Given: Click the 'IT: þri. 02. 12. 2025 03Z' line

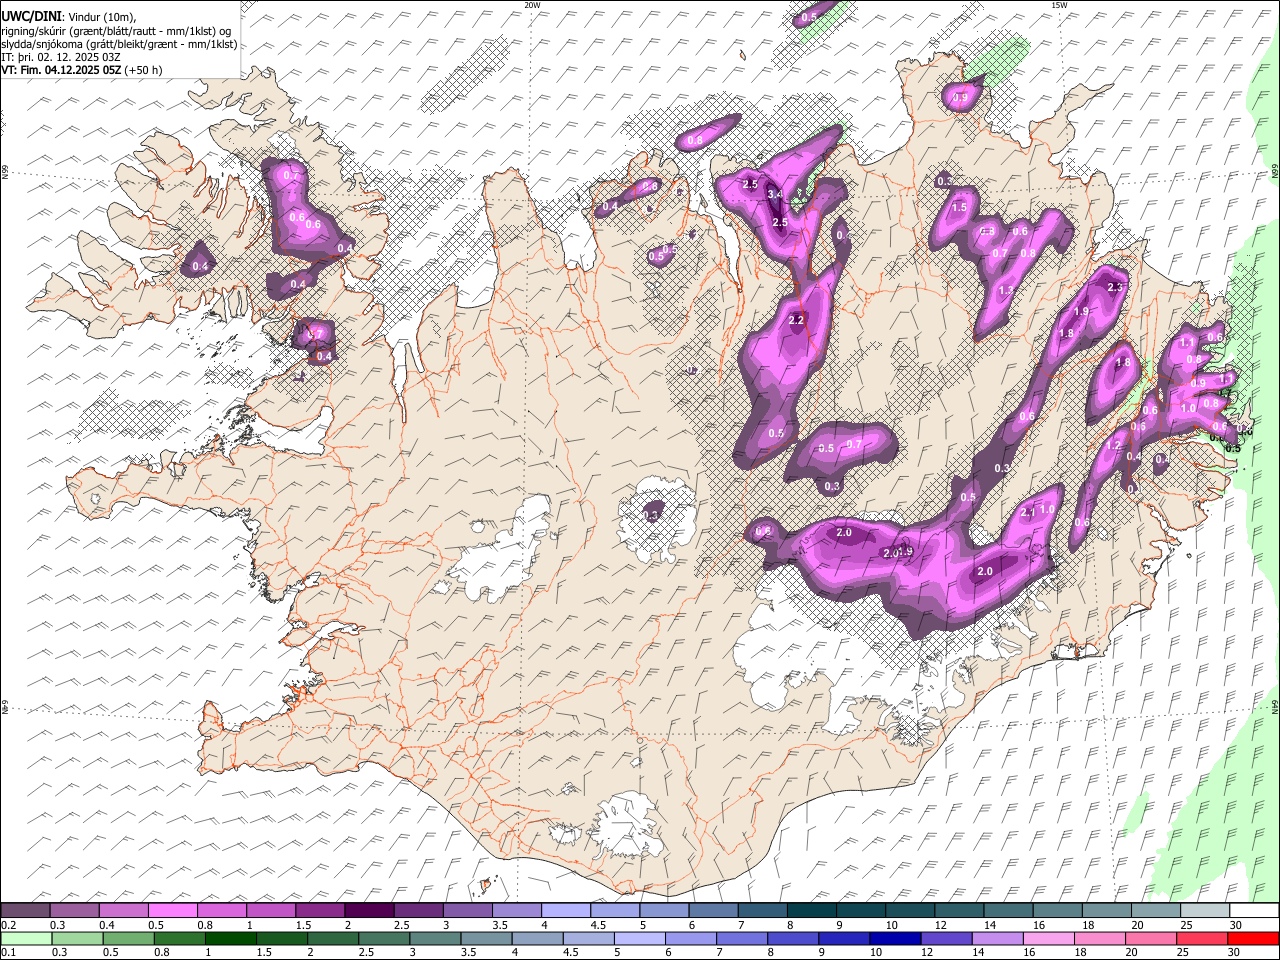Looking at the screenshot, I should click(60, 57).
